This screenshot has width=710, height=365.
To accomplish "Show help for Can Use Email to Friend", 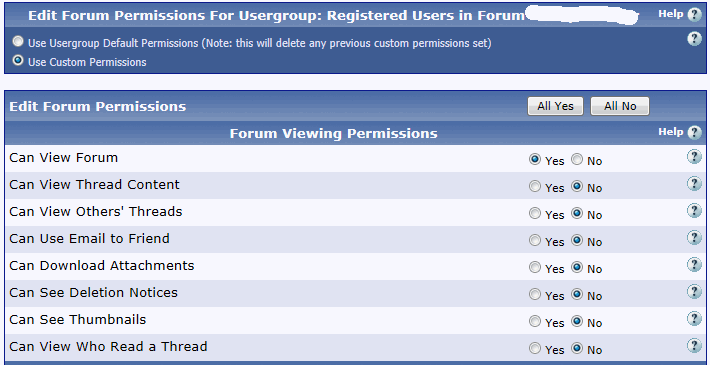I will click(x=694, y=238).
